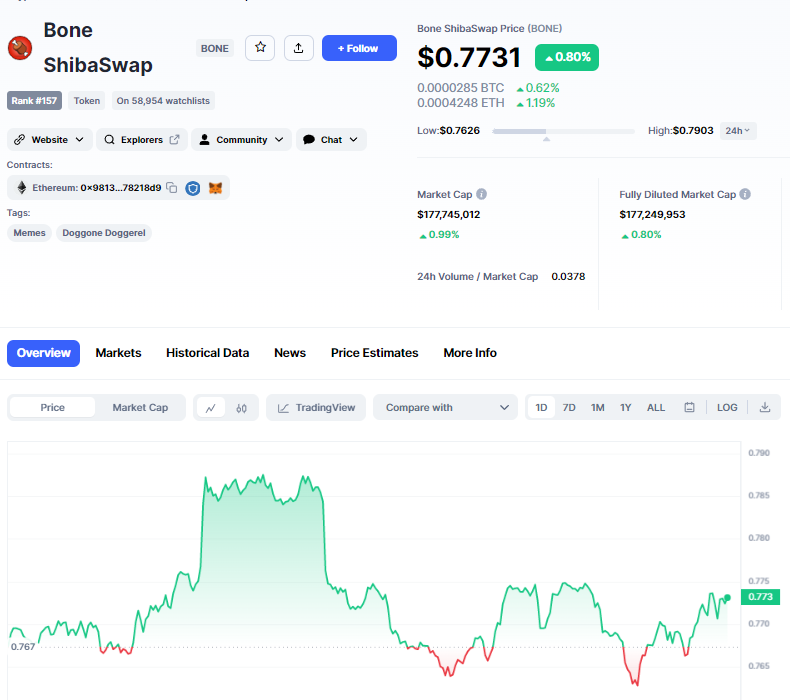Toggle chart to Market Cap view
Image resolution: width=790 pixels, height=700 pixels.
coord(140,408)
